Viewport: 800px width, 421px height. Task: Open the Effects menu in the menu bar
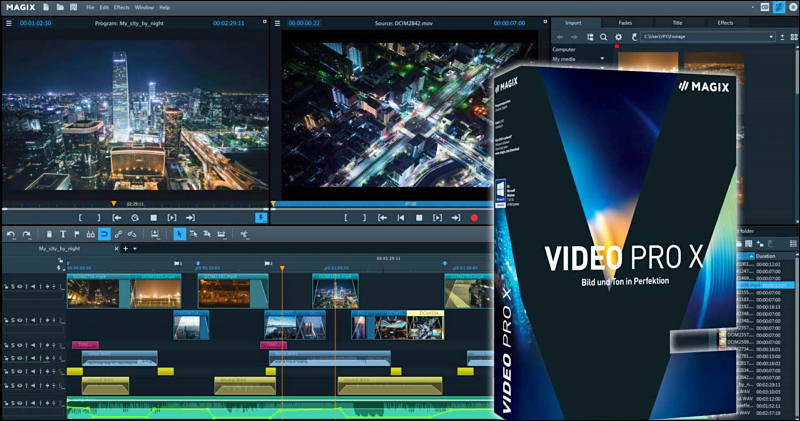click(121, 8)
